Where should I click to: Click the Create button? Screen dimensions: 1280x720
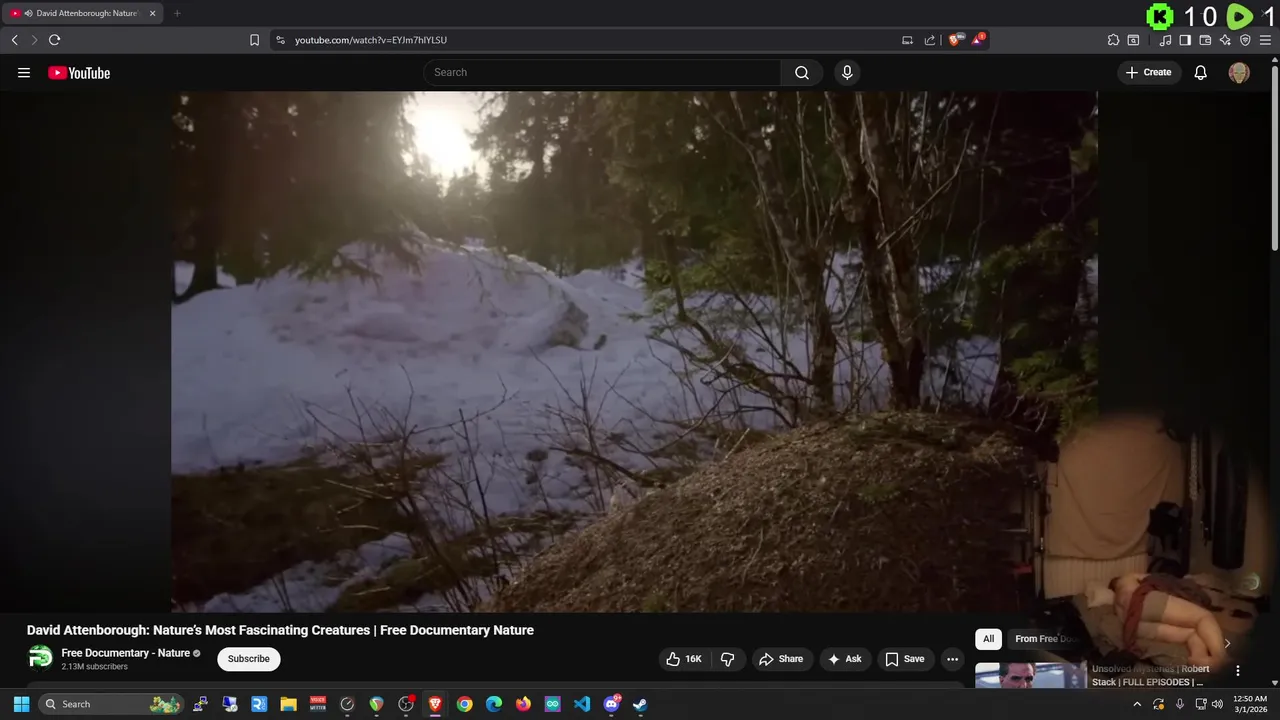tap(1148, 72)
